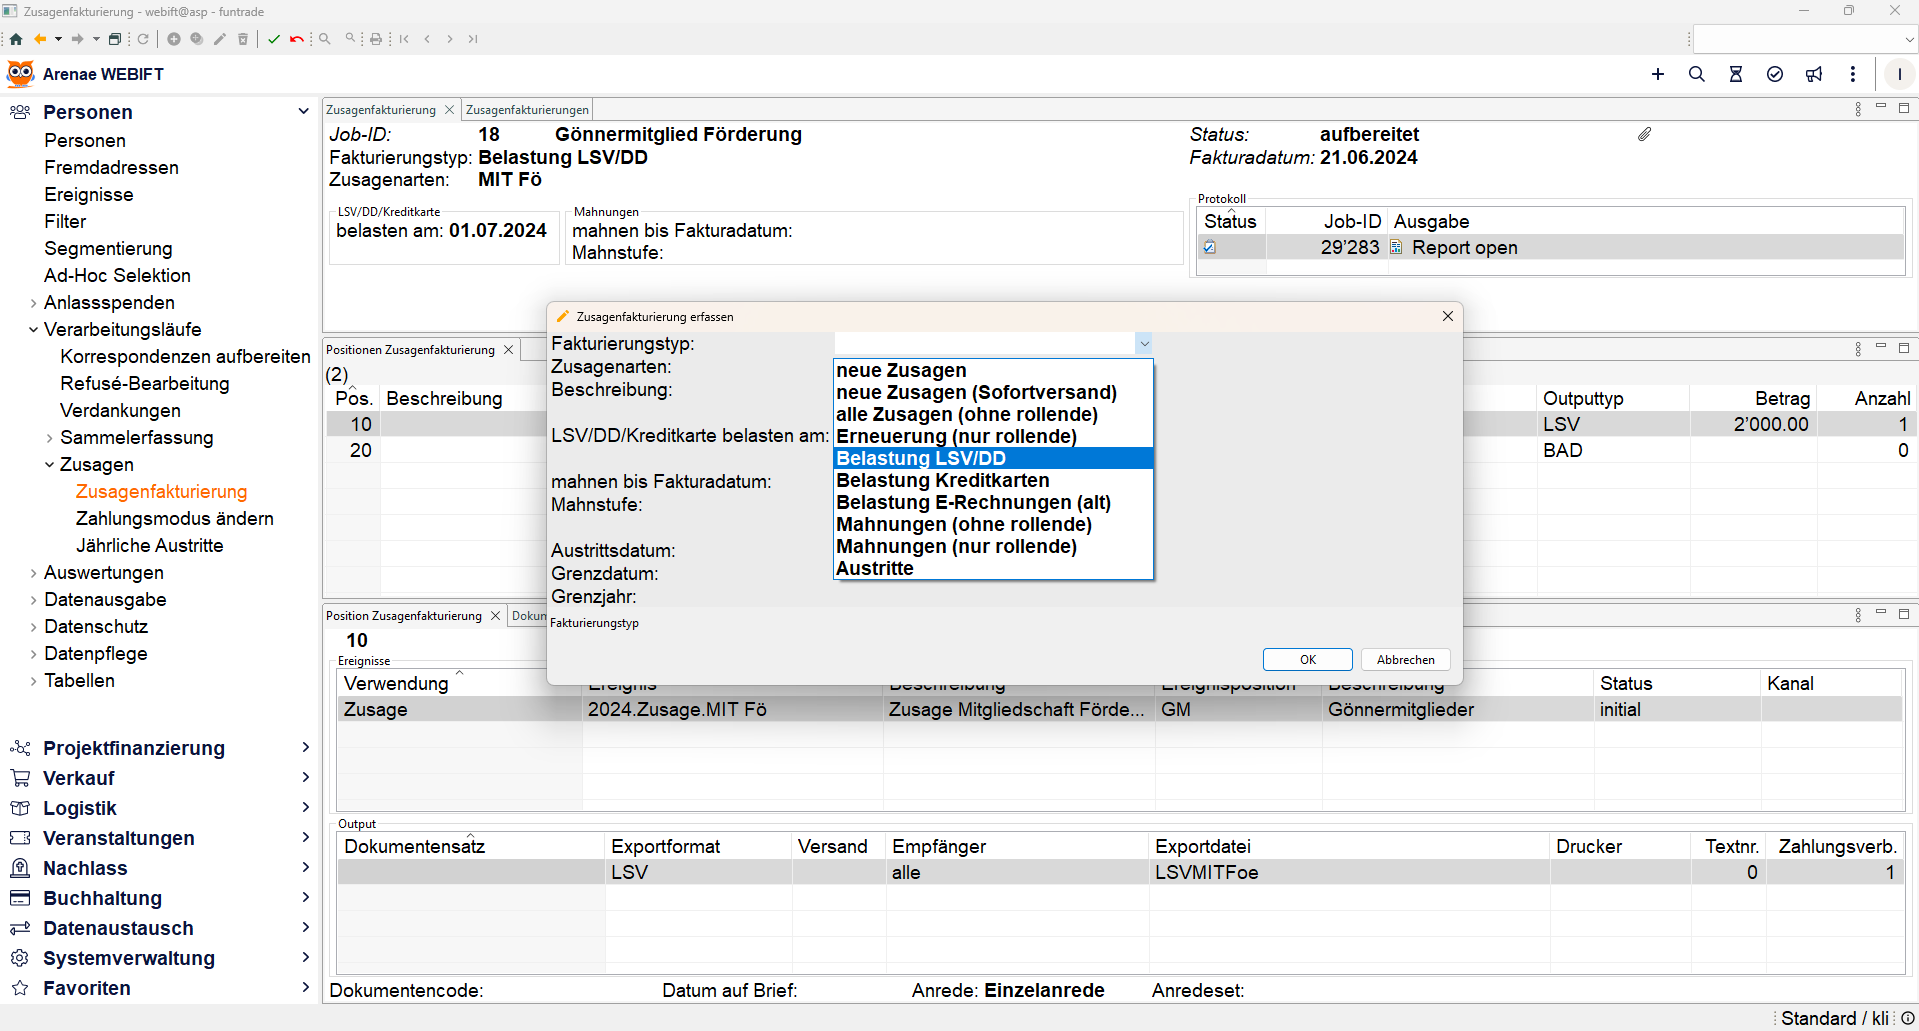The height and width of the screenshot is (1031, 1919).
Task: Choose 'Austritte' in the dropdown list
Action: [x=875, y=569]
